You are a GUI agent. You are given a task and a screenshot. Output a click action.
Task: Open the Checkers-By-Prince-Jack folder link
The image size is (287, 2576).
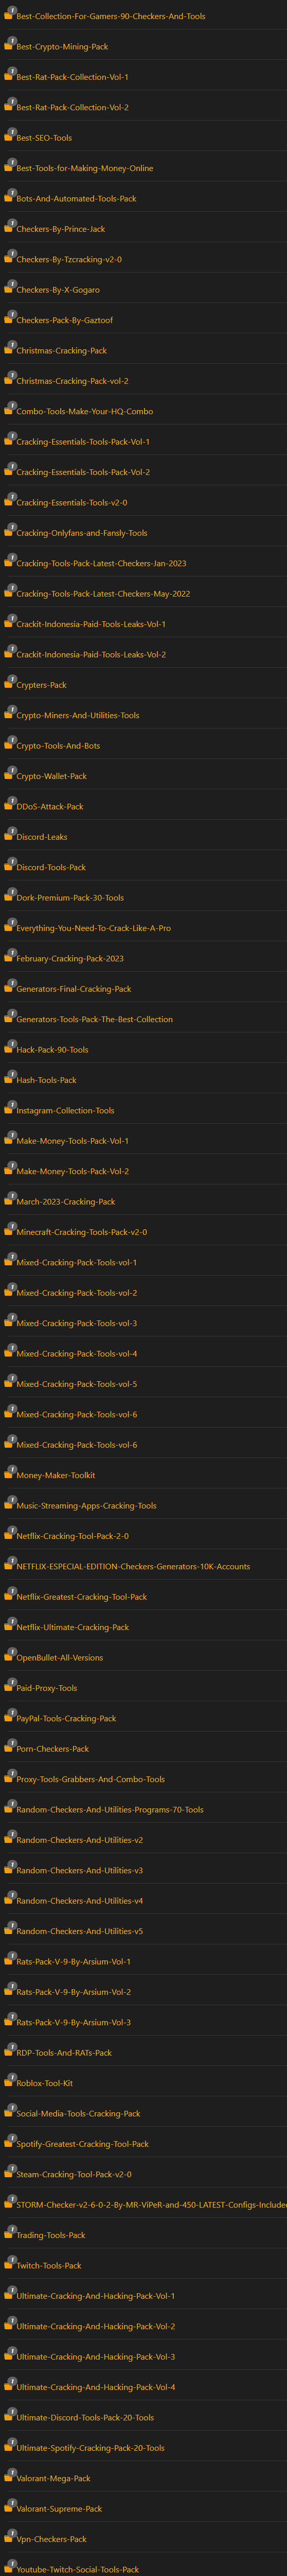pos(61,229)
